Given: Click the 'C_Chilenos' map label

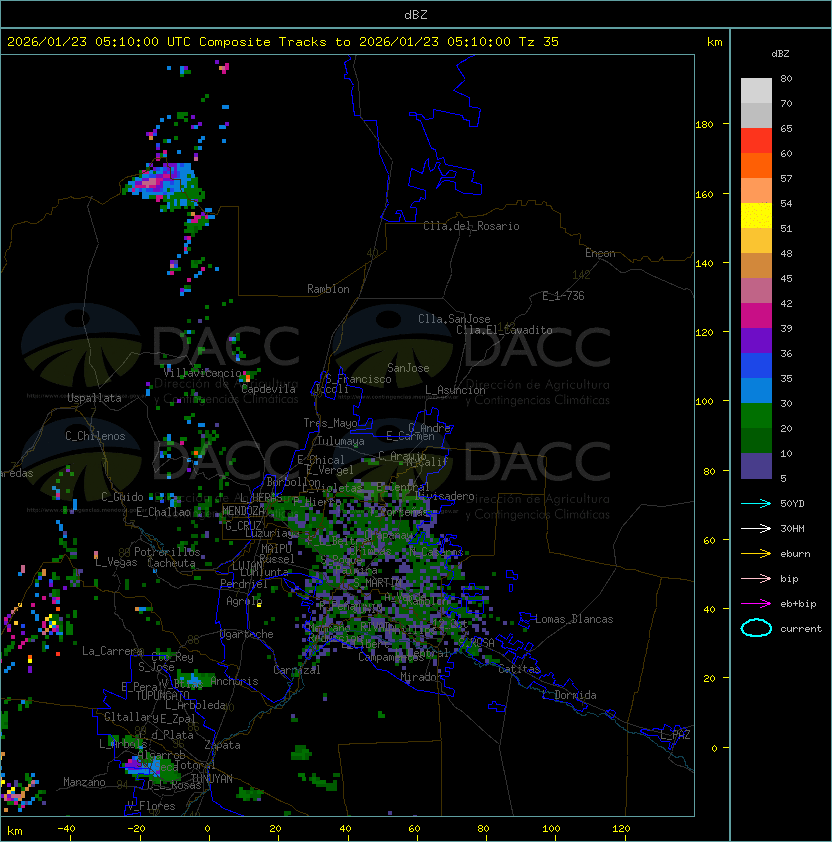Looking at the screenshot, I should point(95,436).
